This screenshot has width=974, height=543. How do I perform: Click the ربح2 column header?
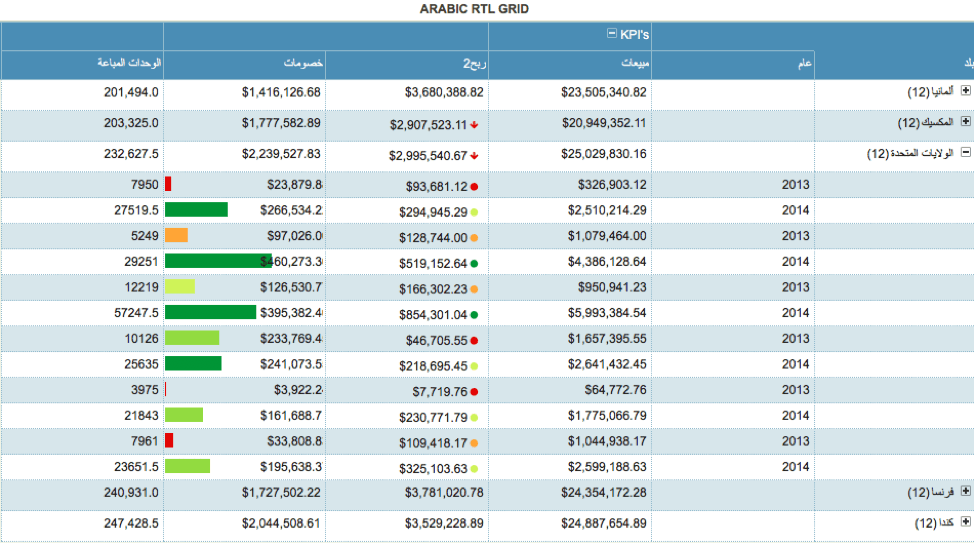[473, 64]
